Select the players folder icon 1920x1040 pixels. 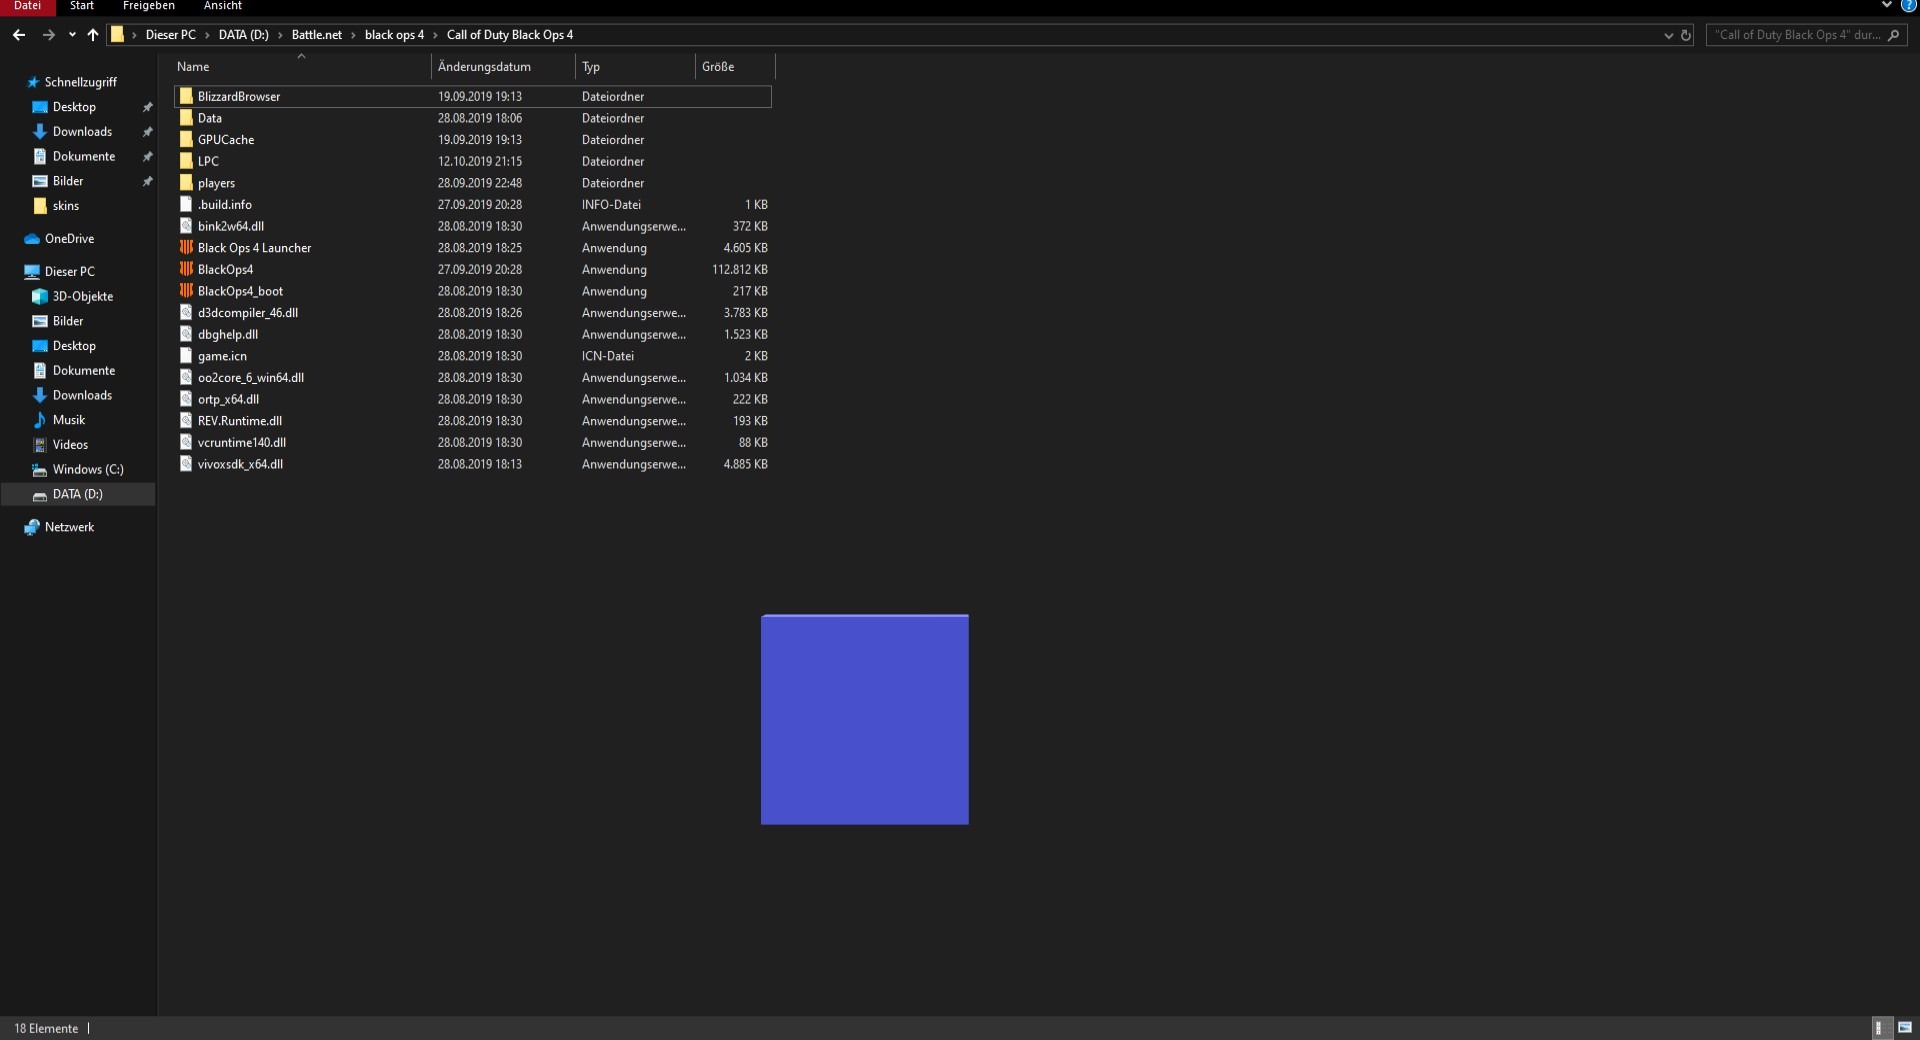click(x=186, y=183)
